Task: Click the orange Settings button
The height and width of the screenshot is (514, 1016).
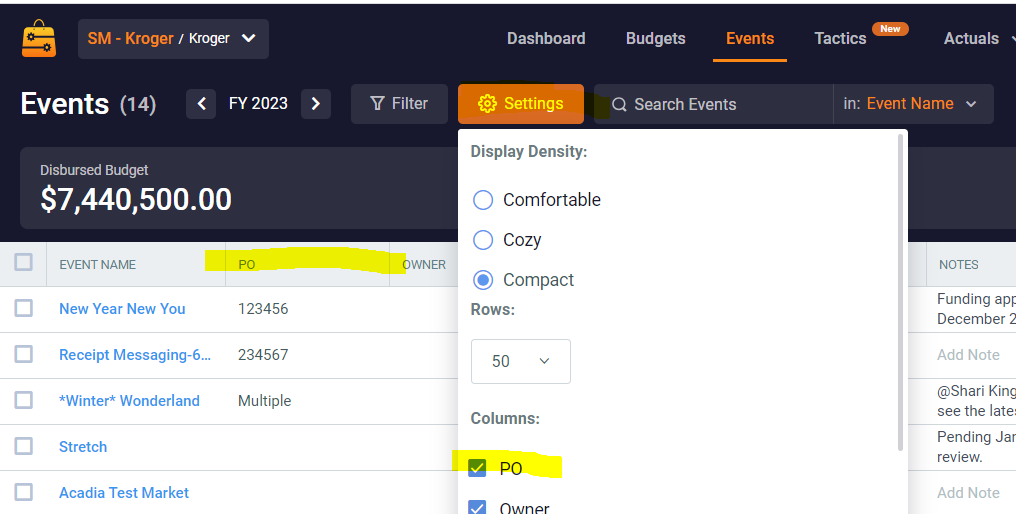Action: pyautogui.click(x=521, y=104)
